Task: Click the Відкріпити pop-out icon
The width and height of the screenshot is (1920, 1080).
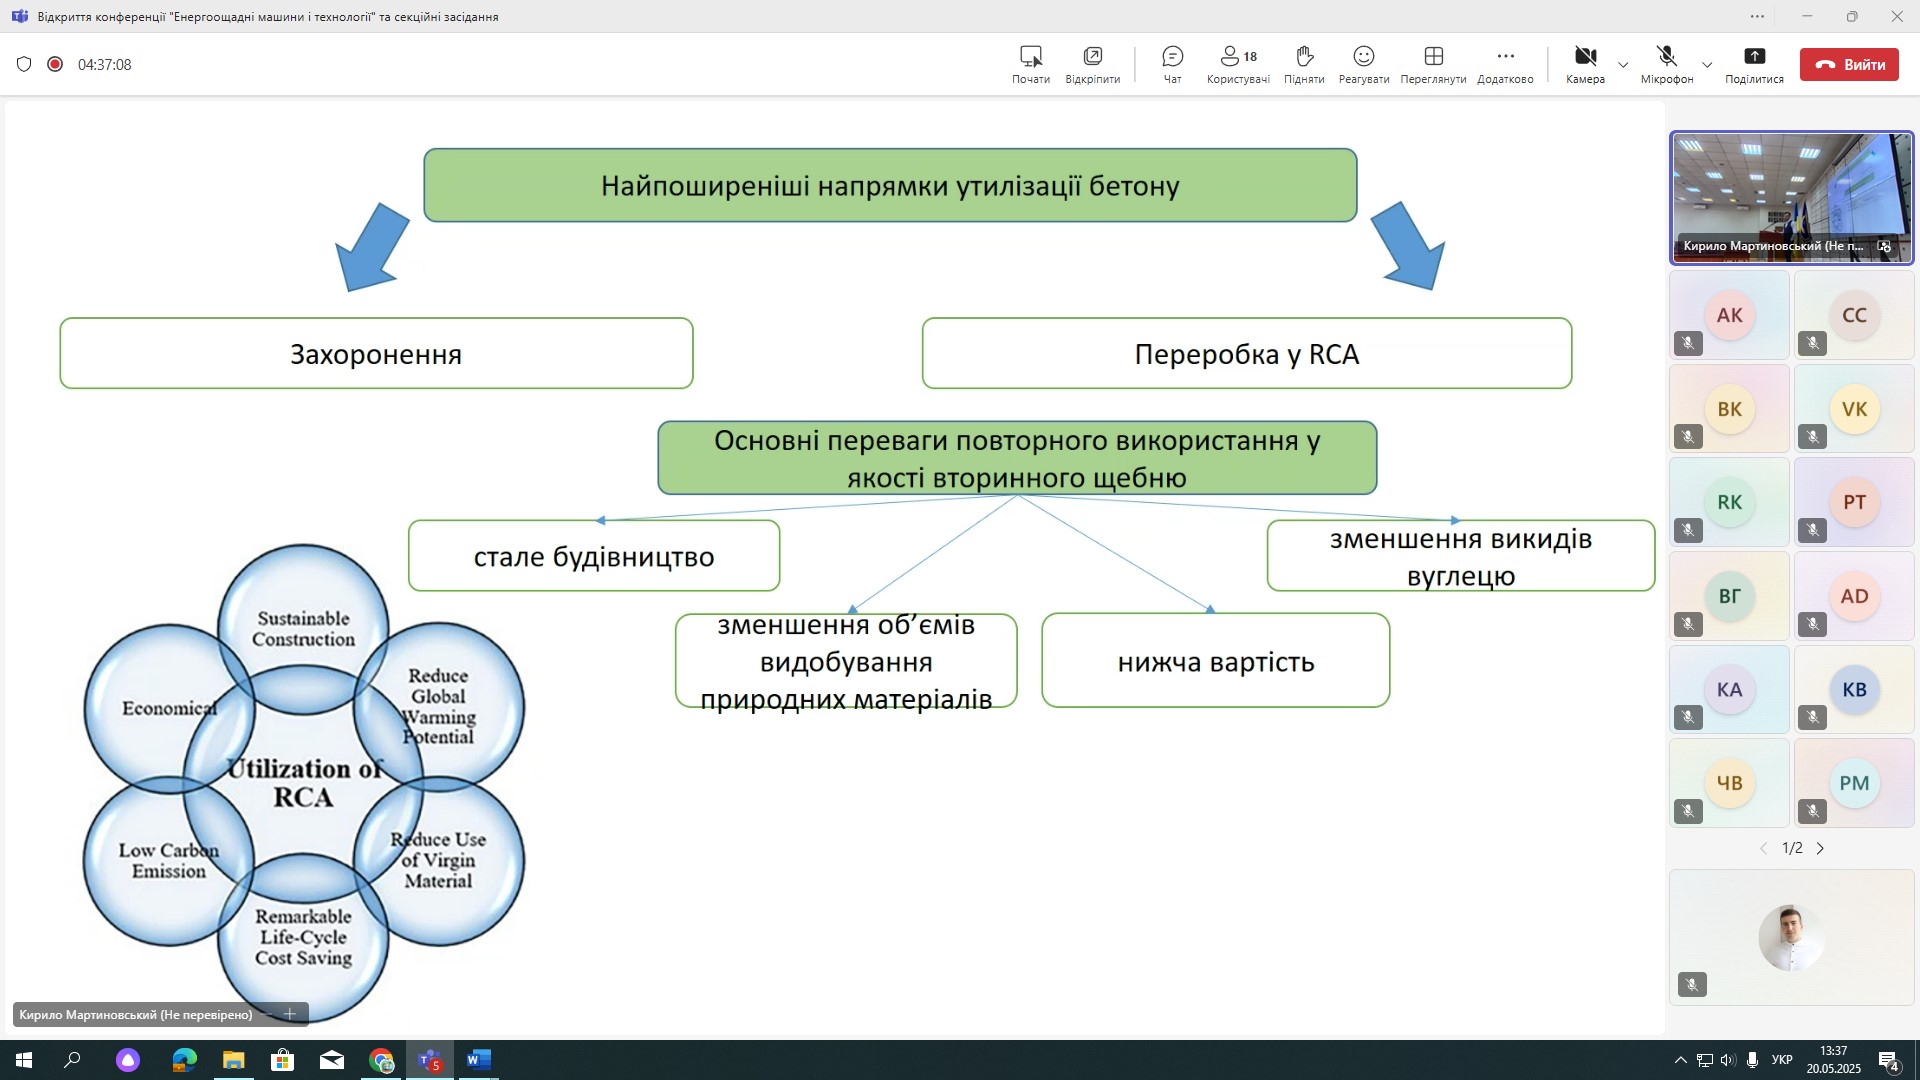Action: [1092, 57]
